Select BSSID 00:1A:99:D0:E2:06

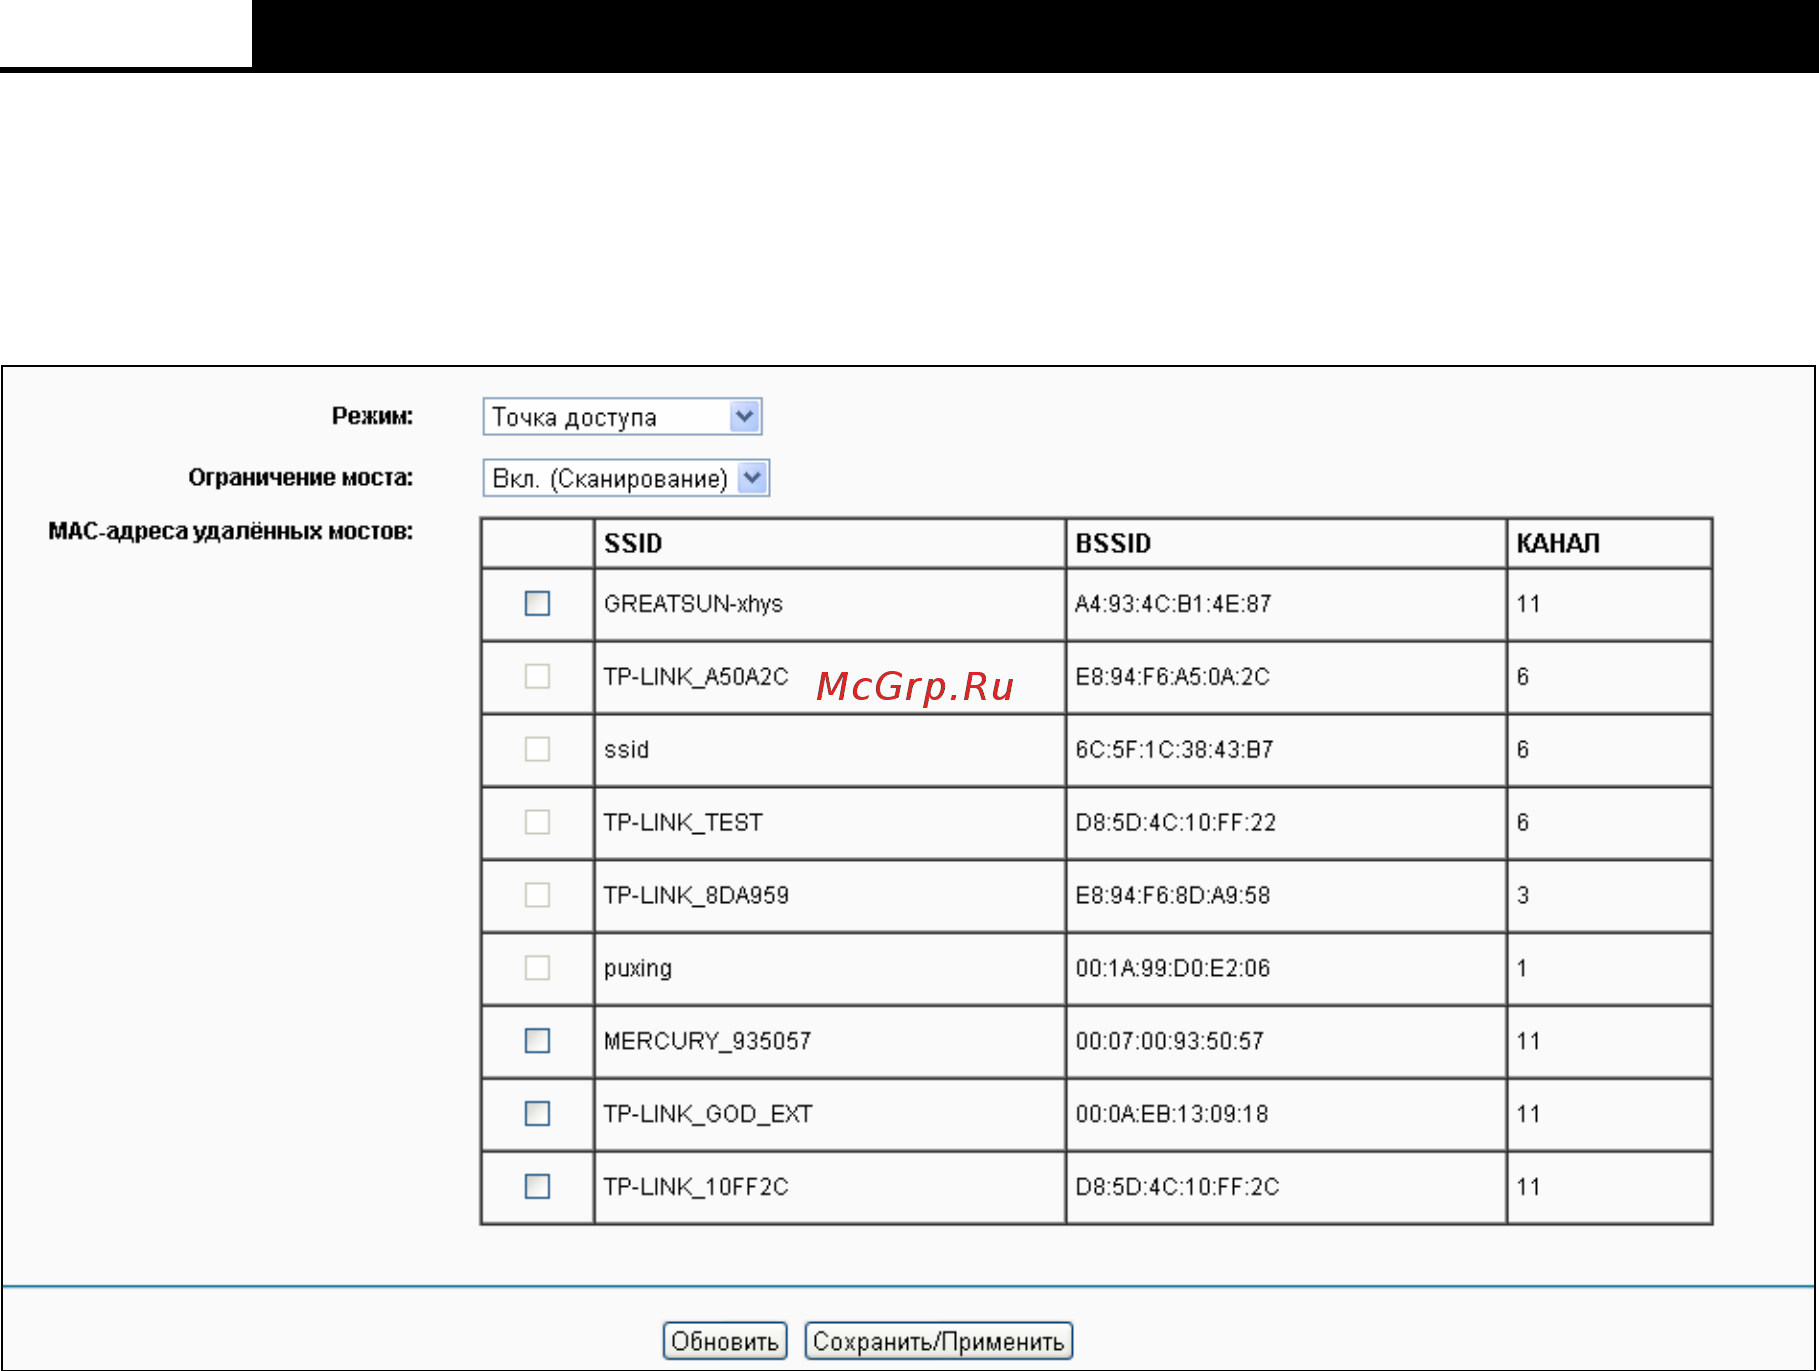tap(1172, 969)
